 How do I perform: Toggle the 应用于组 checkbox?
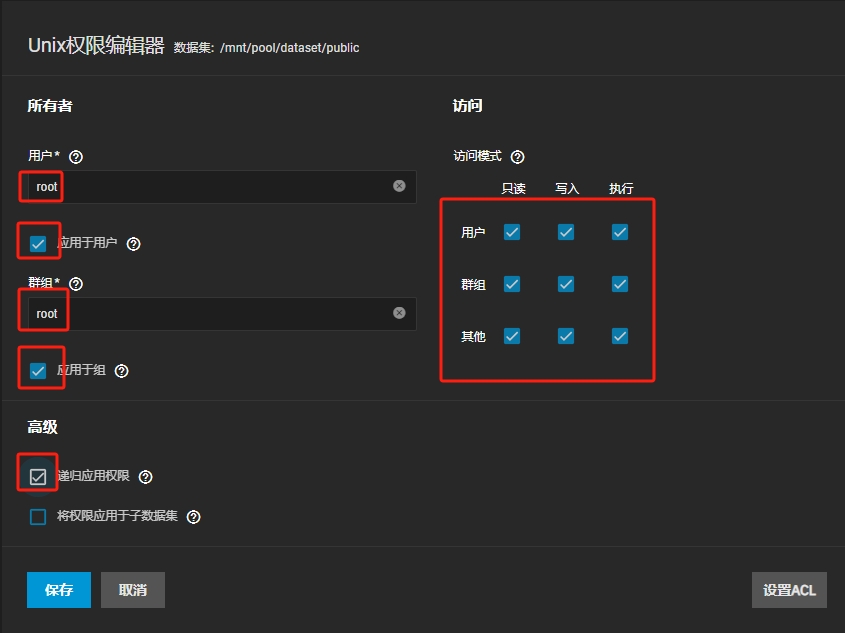click(38, 371)
